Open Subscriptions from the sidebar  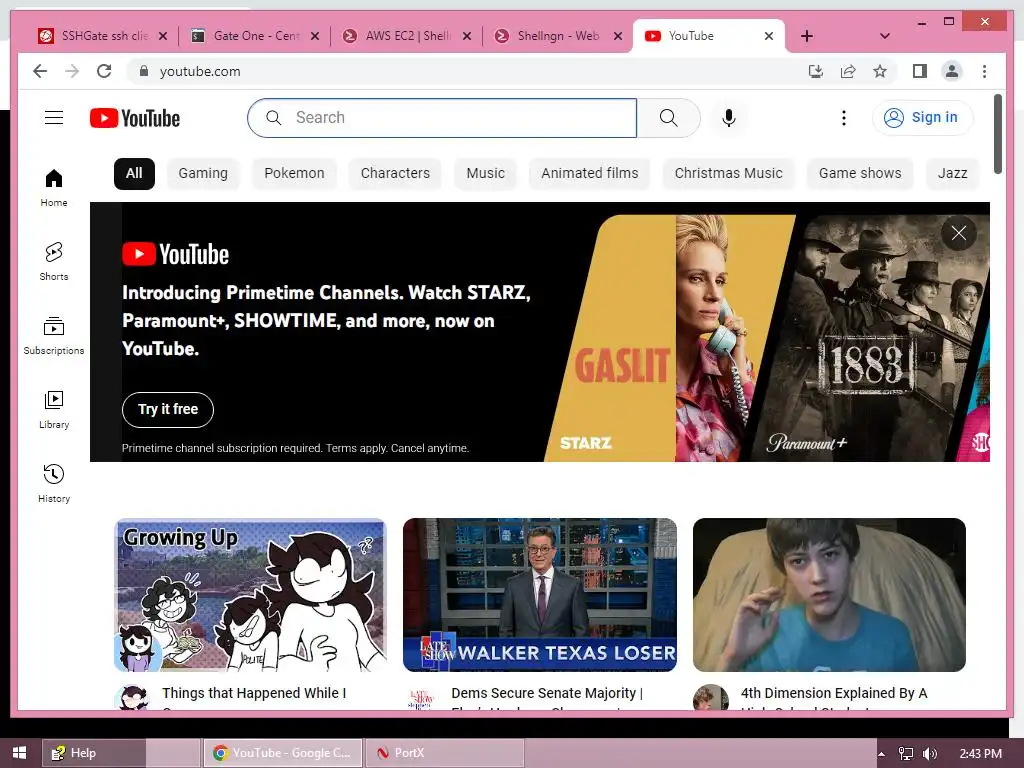pos(54,335)
